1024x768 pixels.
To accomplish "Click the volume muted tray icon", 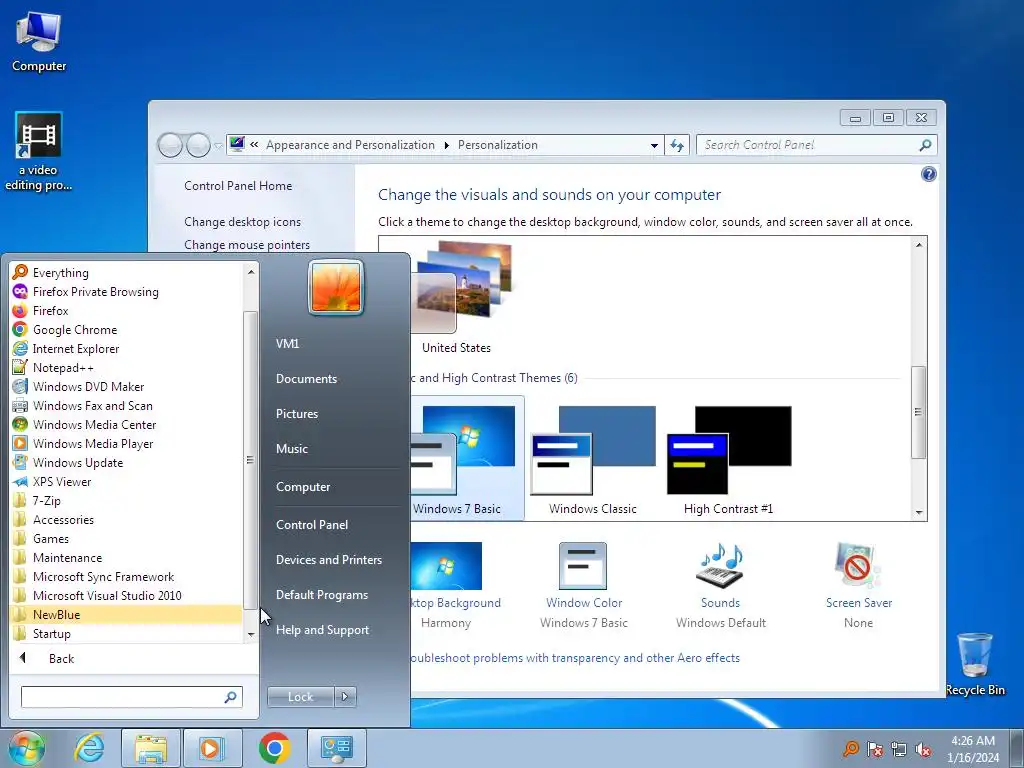I will 923,750.
